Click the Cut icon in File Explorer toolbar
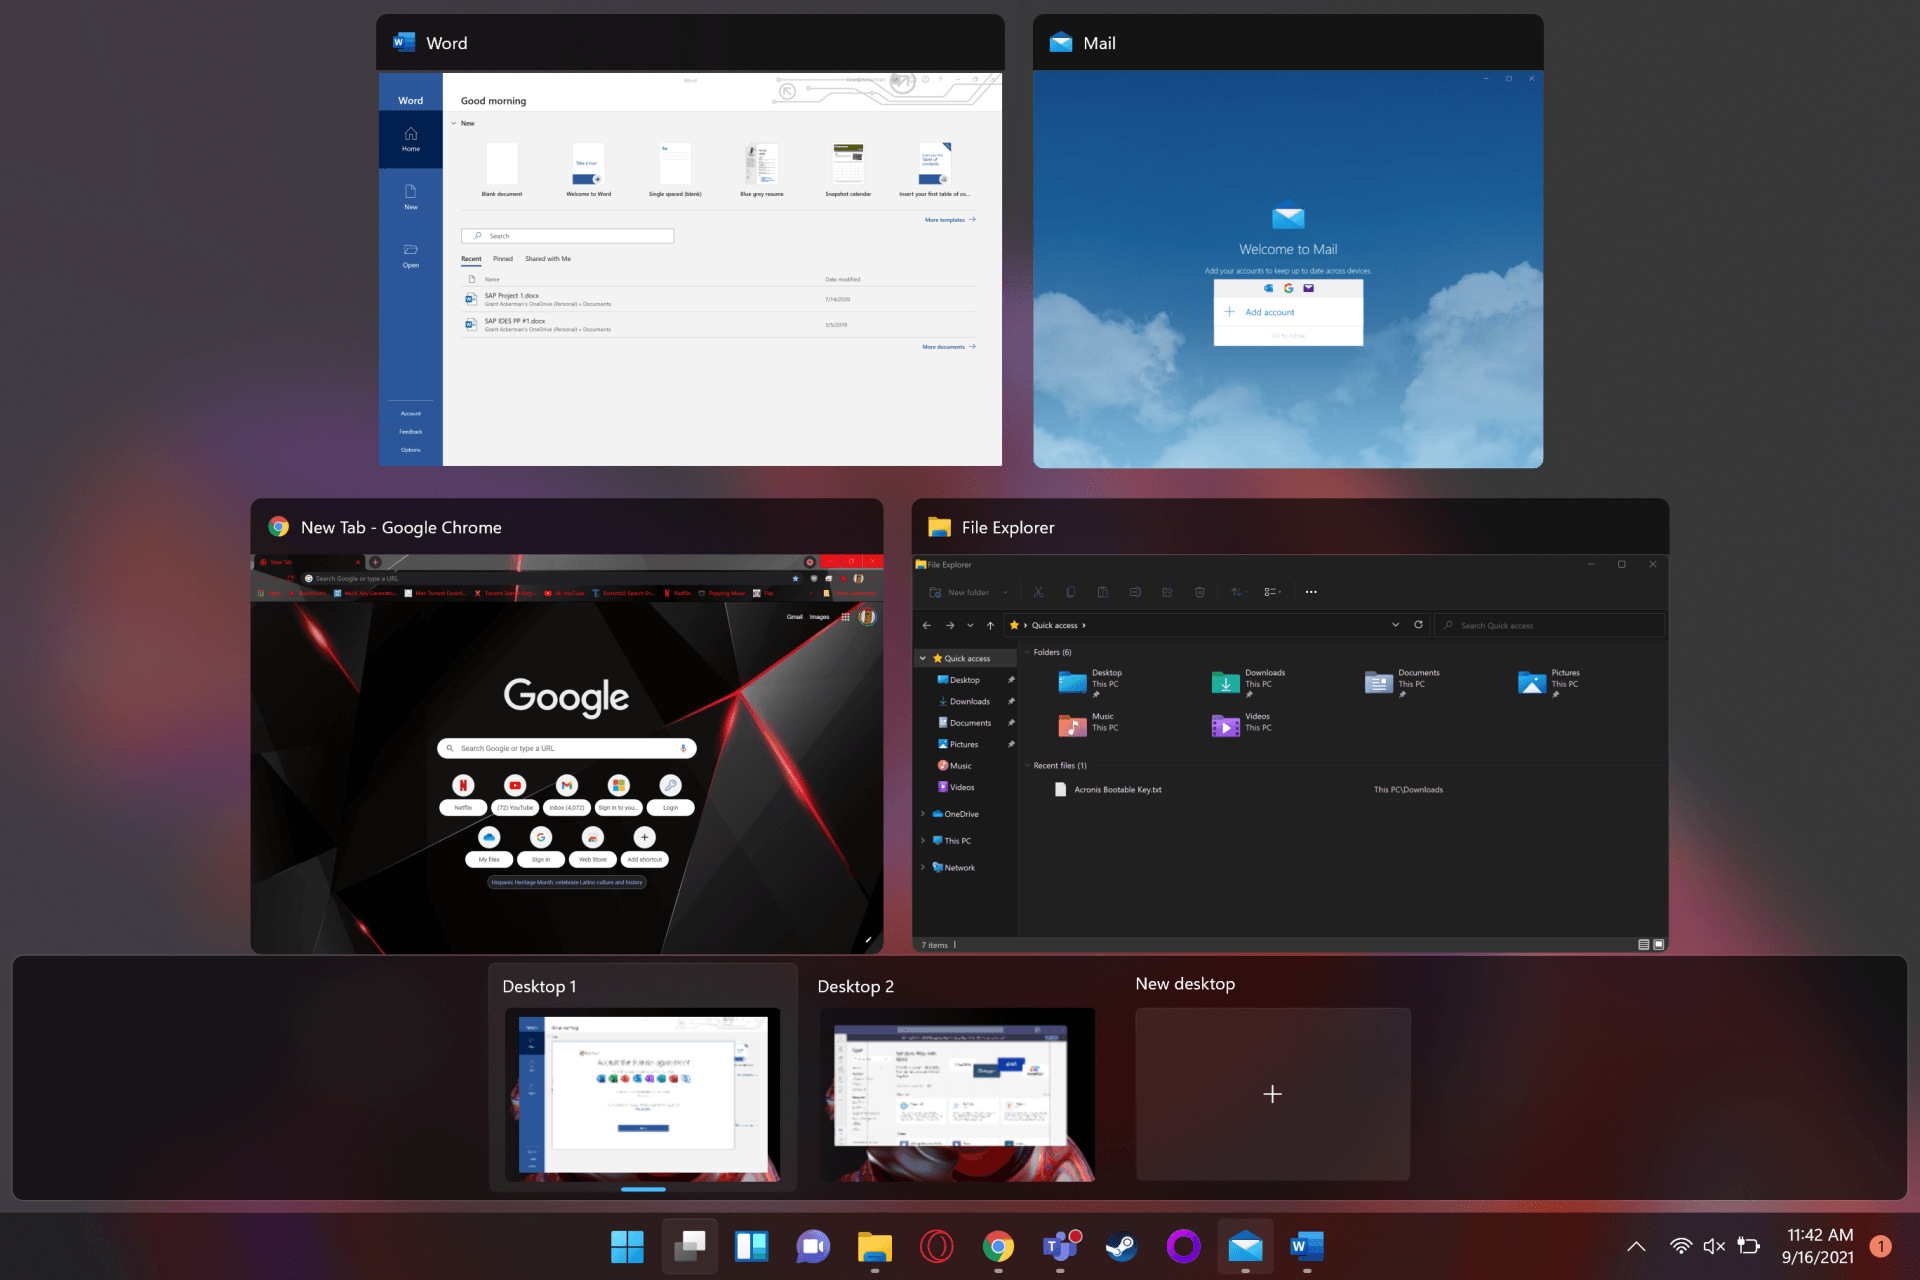Viewport: 1920px width, 1280px height. (1038, 592)
